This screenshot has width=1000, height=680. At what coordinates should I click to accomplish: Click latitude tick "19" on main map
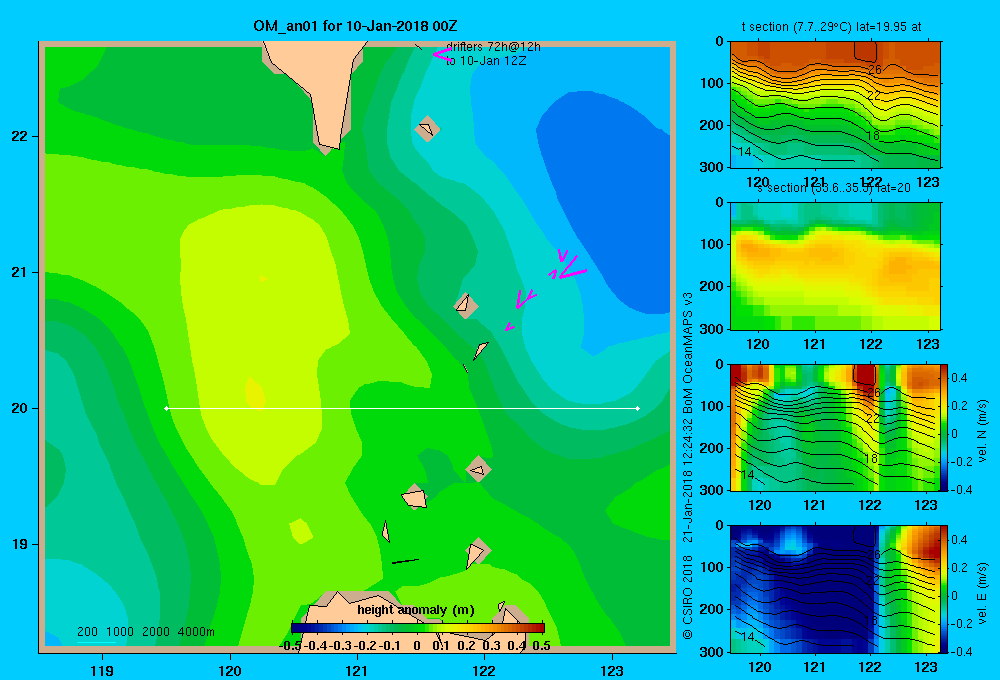click(x=20, y=544)
